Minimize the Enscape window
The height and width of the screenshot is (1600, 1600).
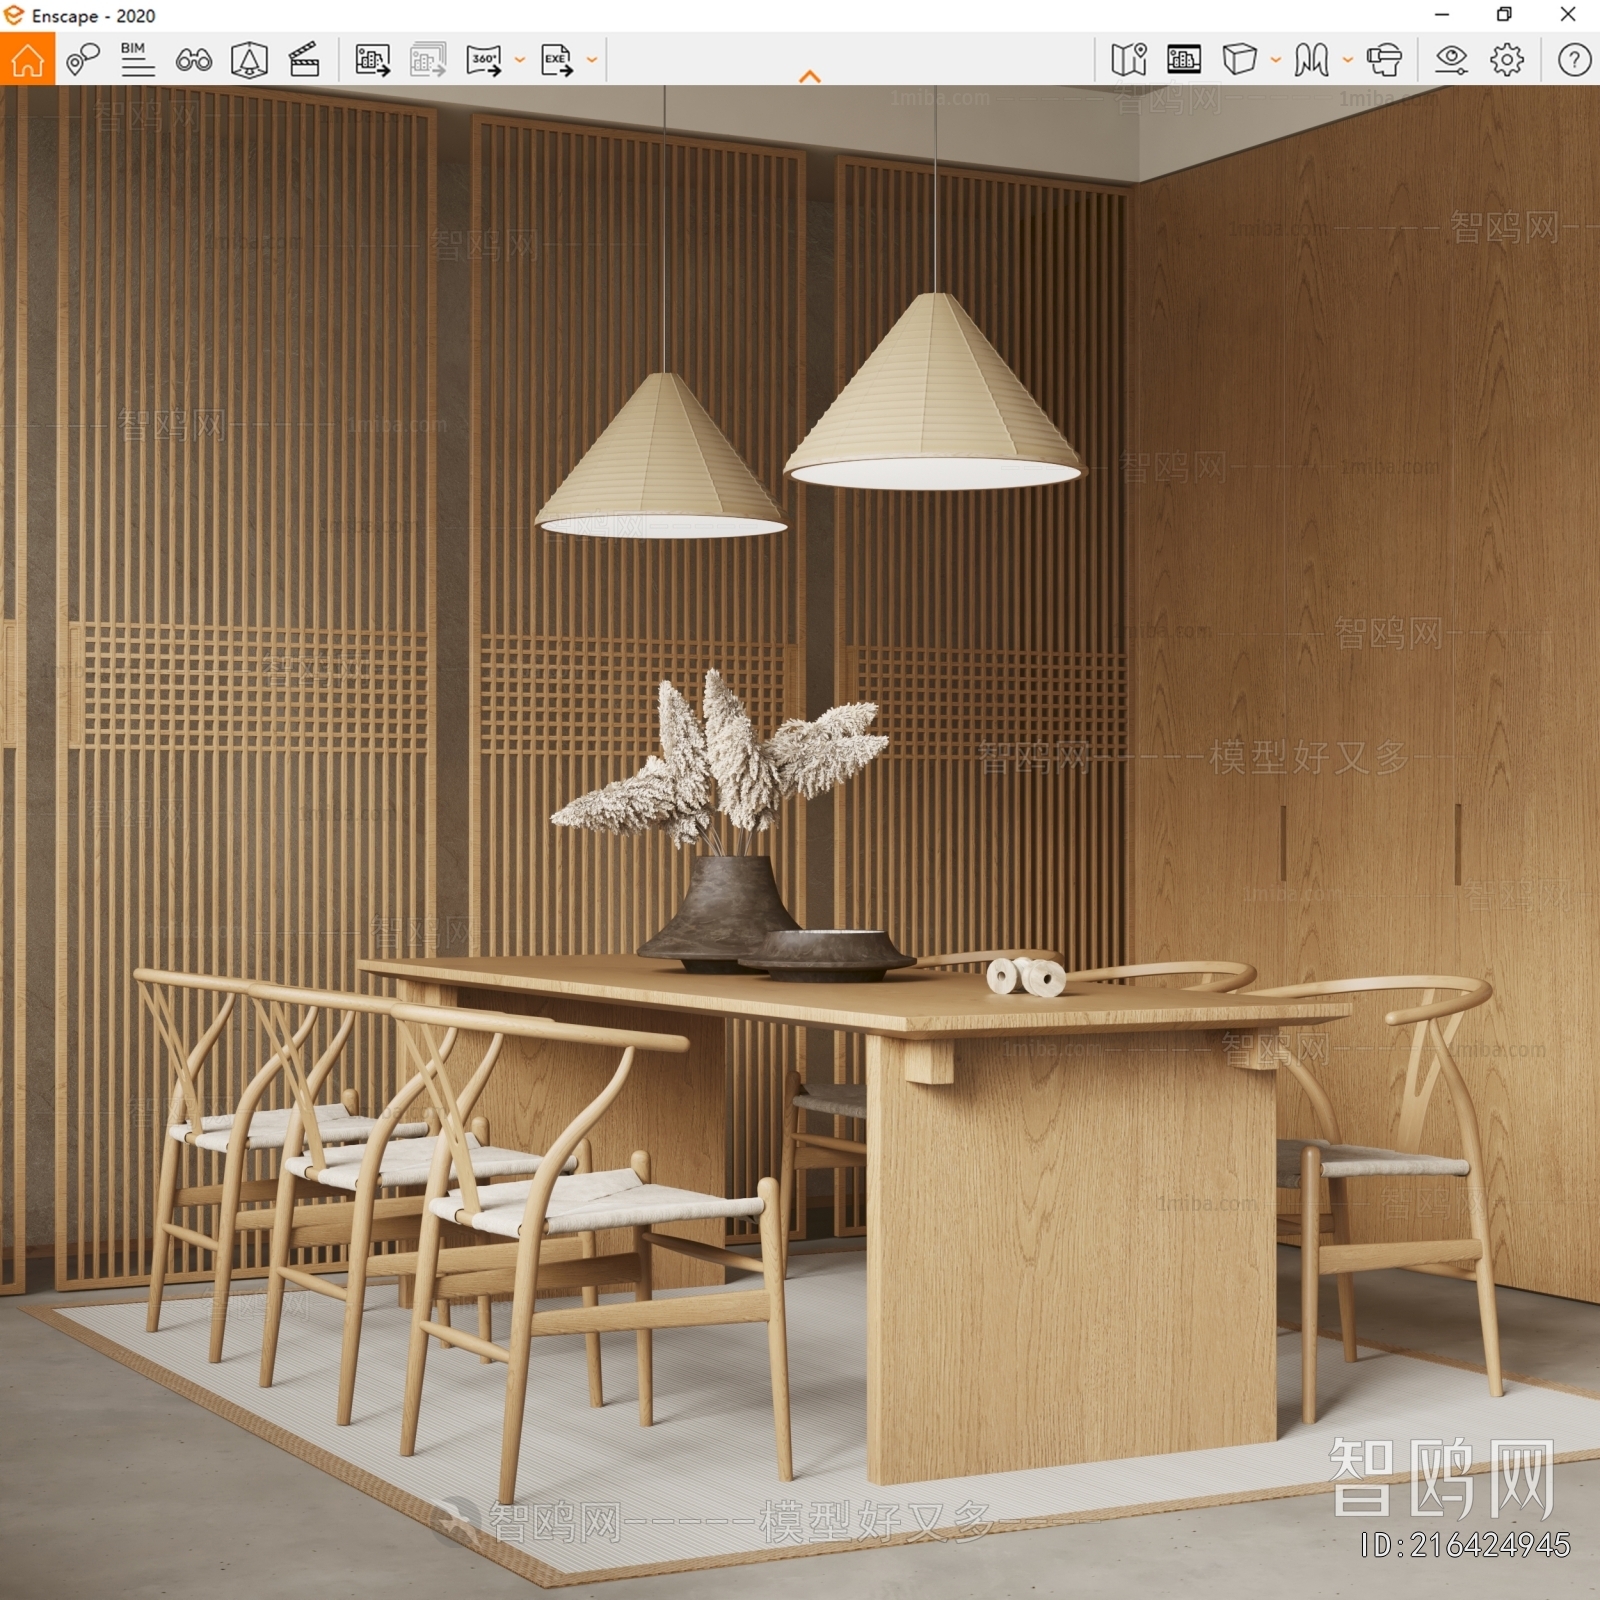tap(1442, 15)
